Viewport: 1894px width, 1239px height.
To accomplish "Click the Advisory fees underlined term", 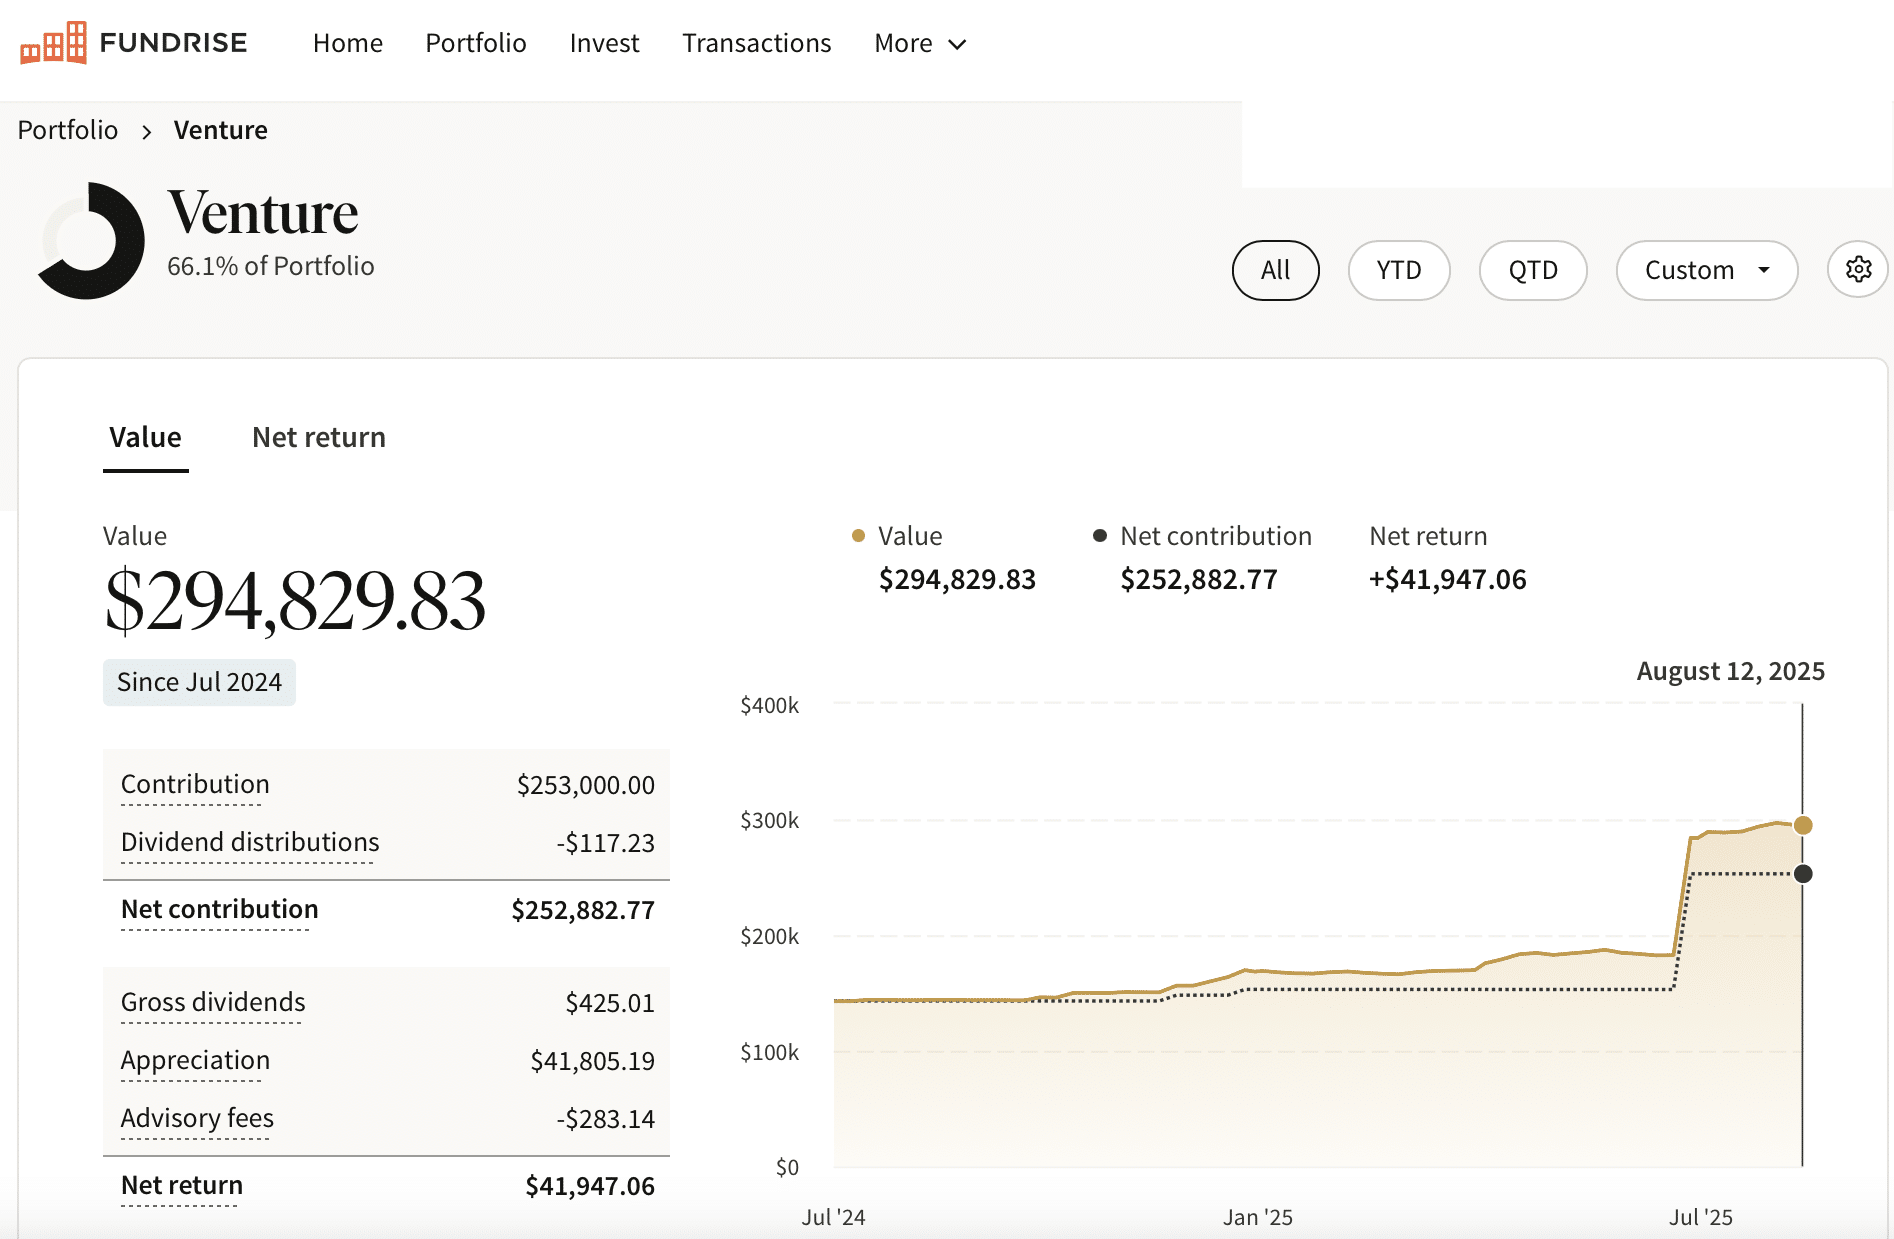I will tap(197, 1118).
